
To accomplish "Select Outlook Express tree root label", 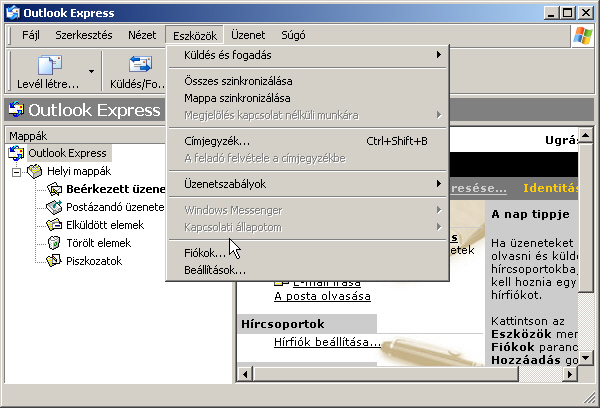I will pyautogui.click(x=67, y=153).
